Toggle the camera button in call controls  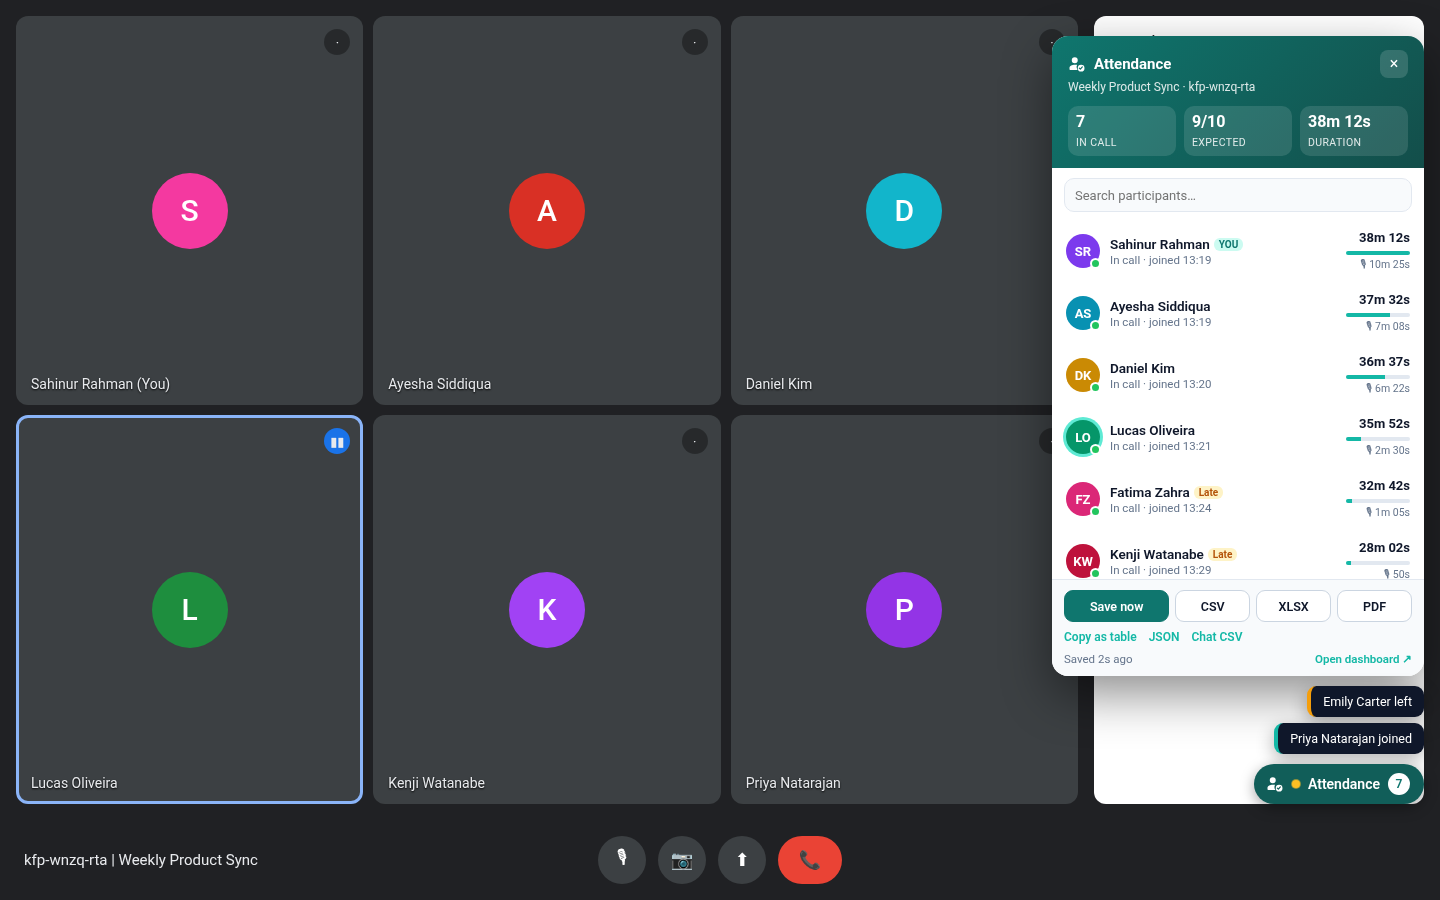682,860
